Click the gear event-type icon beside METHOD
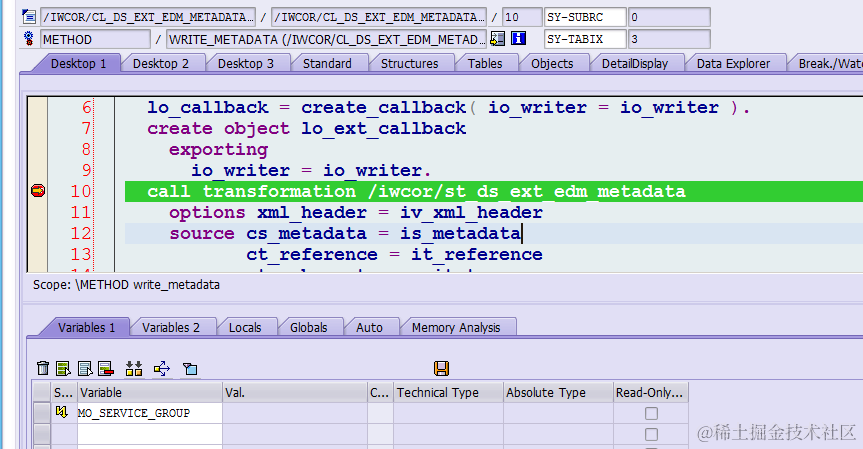Screen dimensions: 863x449 [x=29, y=39]
